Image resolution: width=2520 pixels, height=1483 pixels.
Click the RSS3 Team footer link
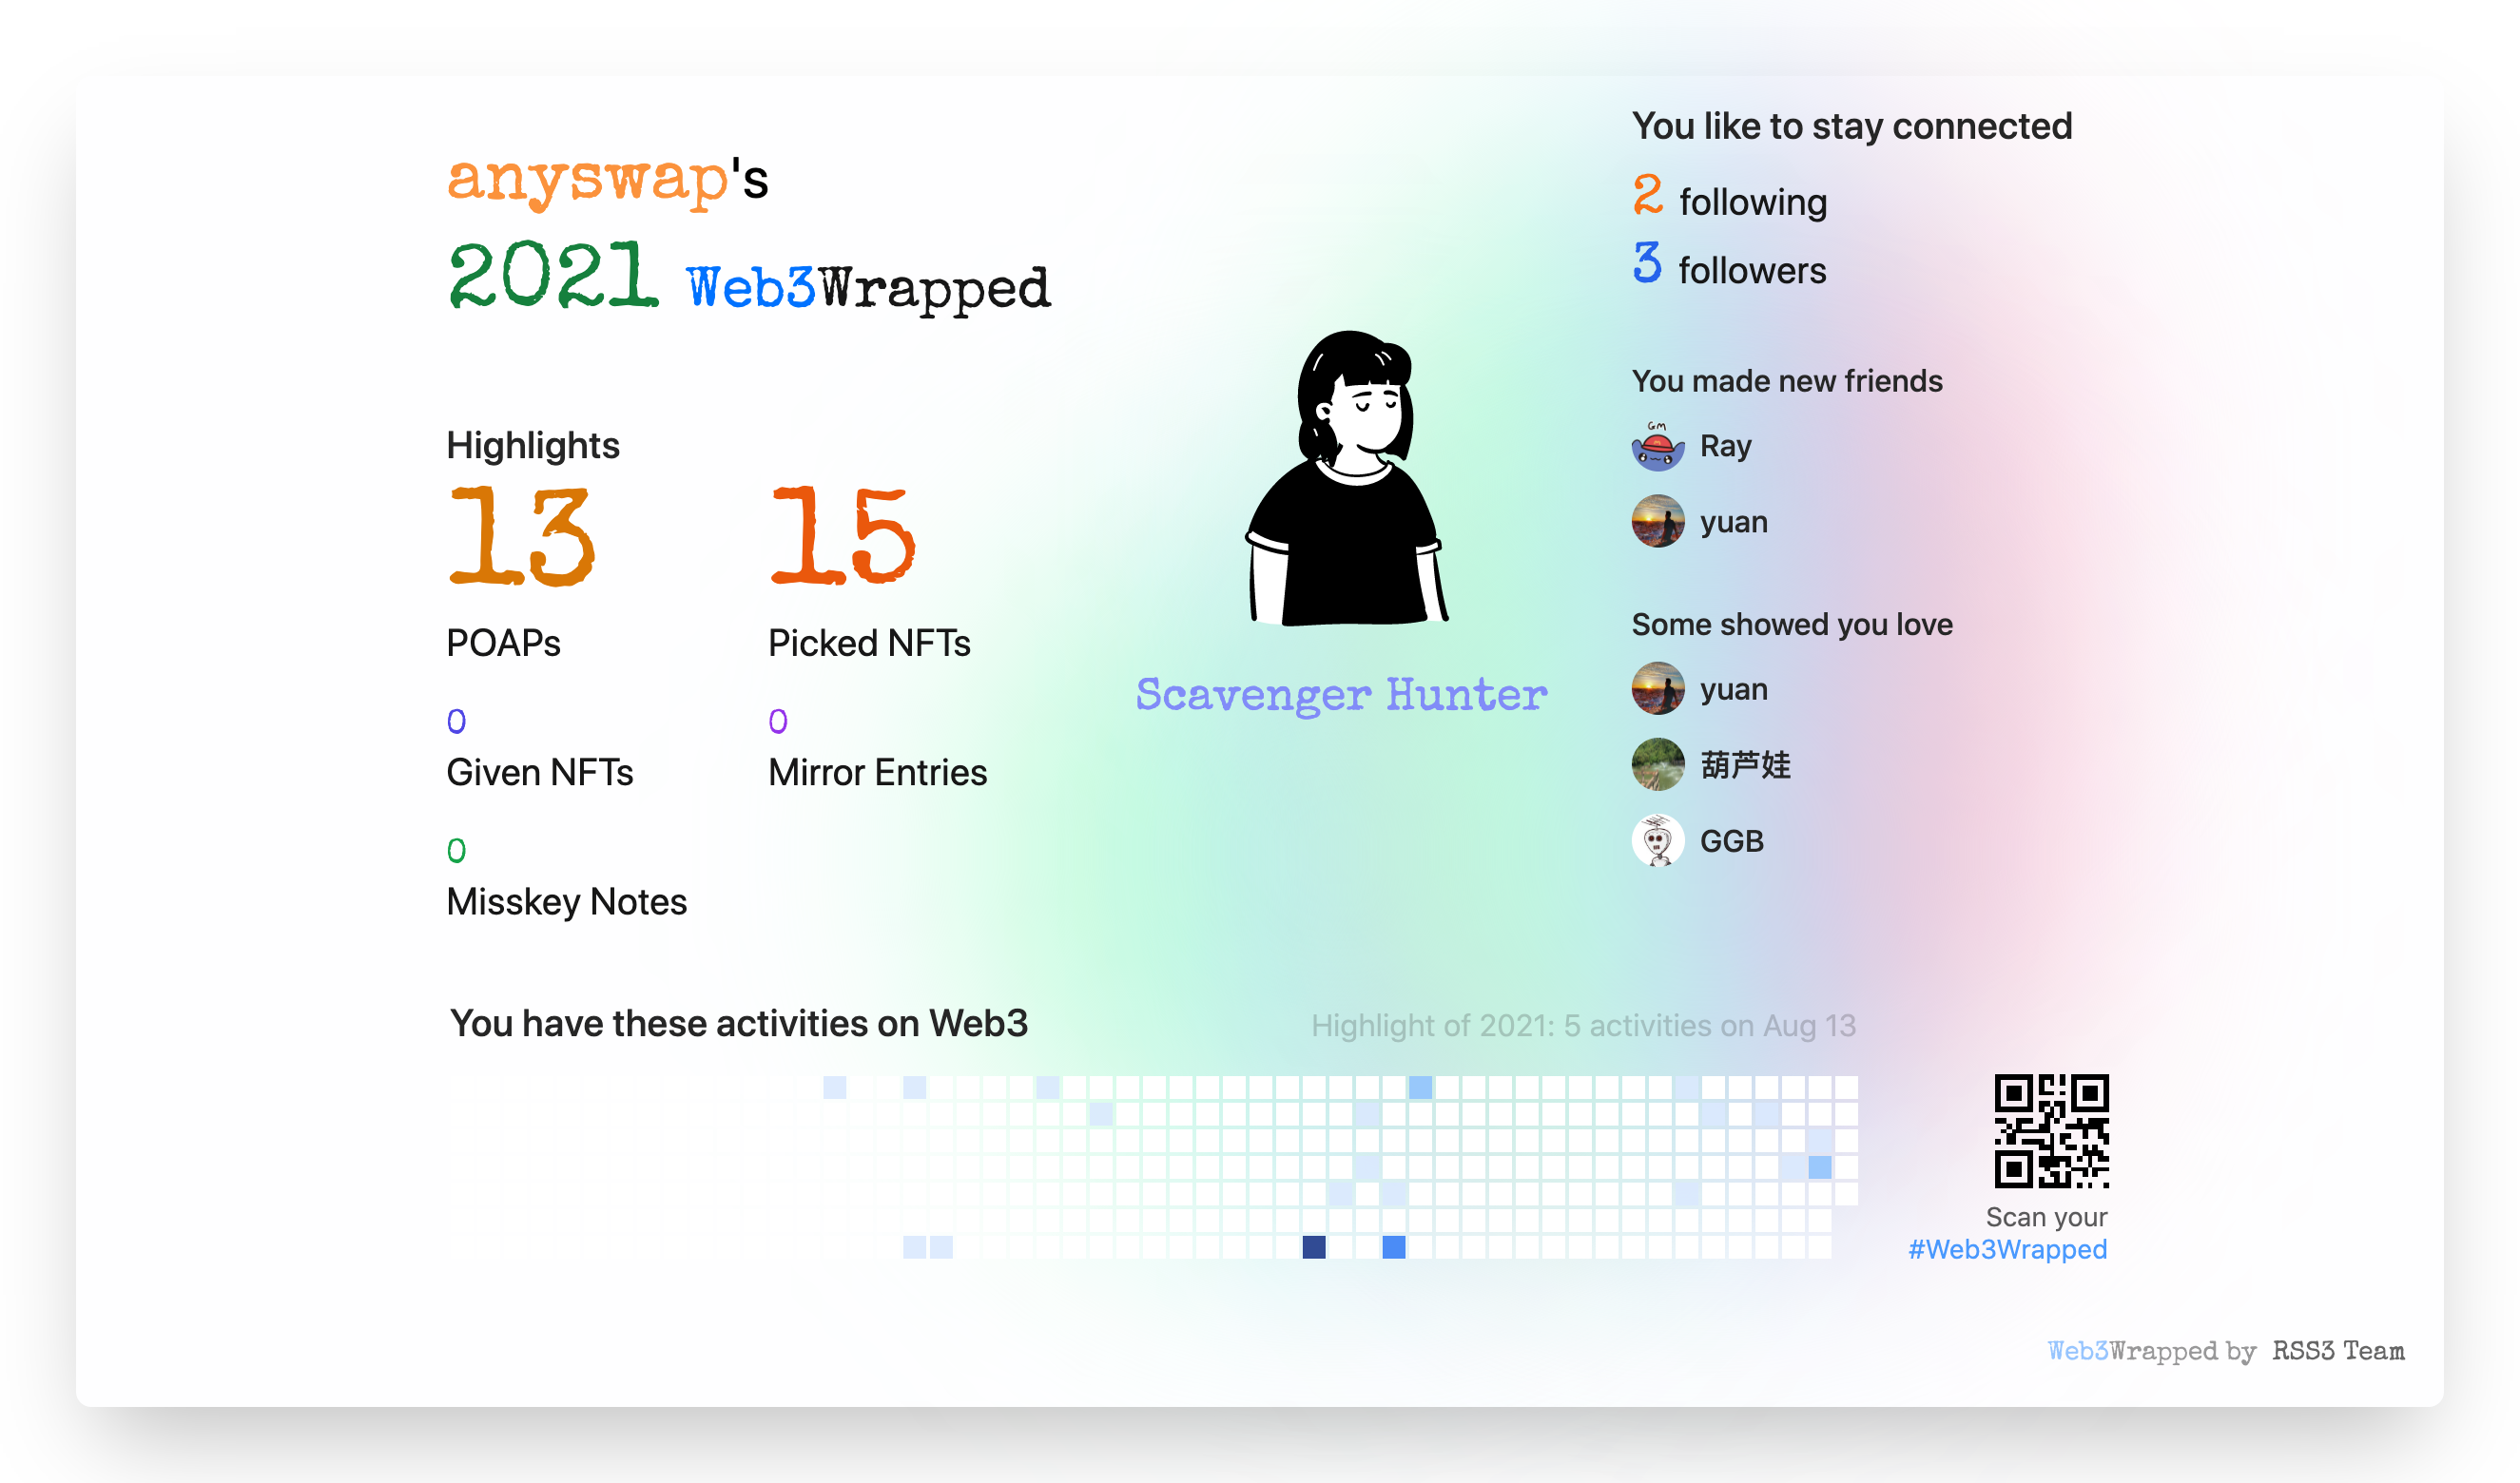(x=2338, y=1351)
